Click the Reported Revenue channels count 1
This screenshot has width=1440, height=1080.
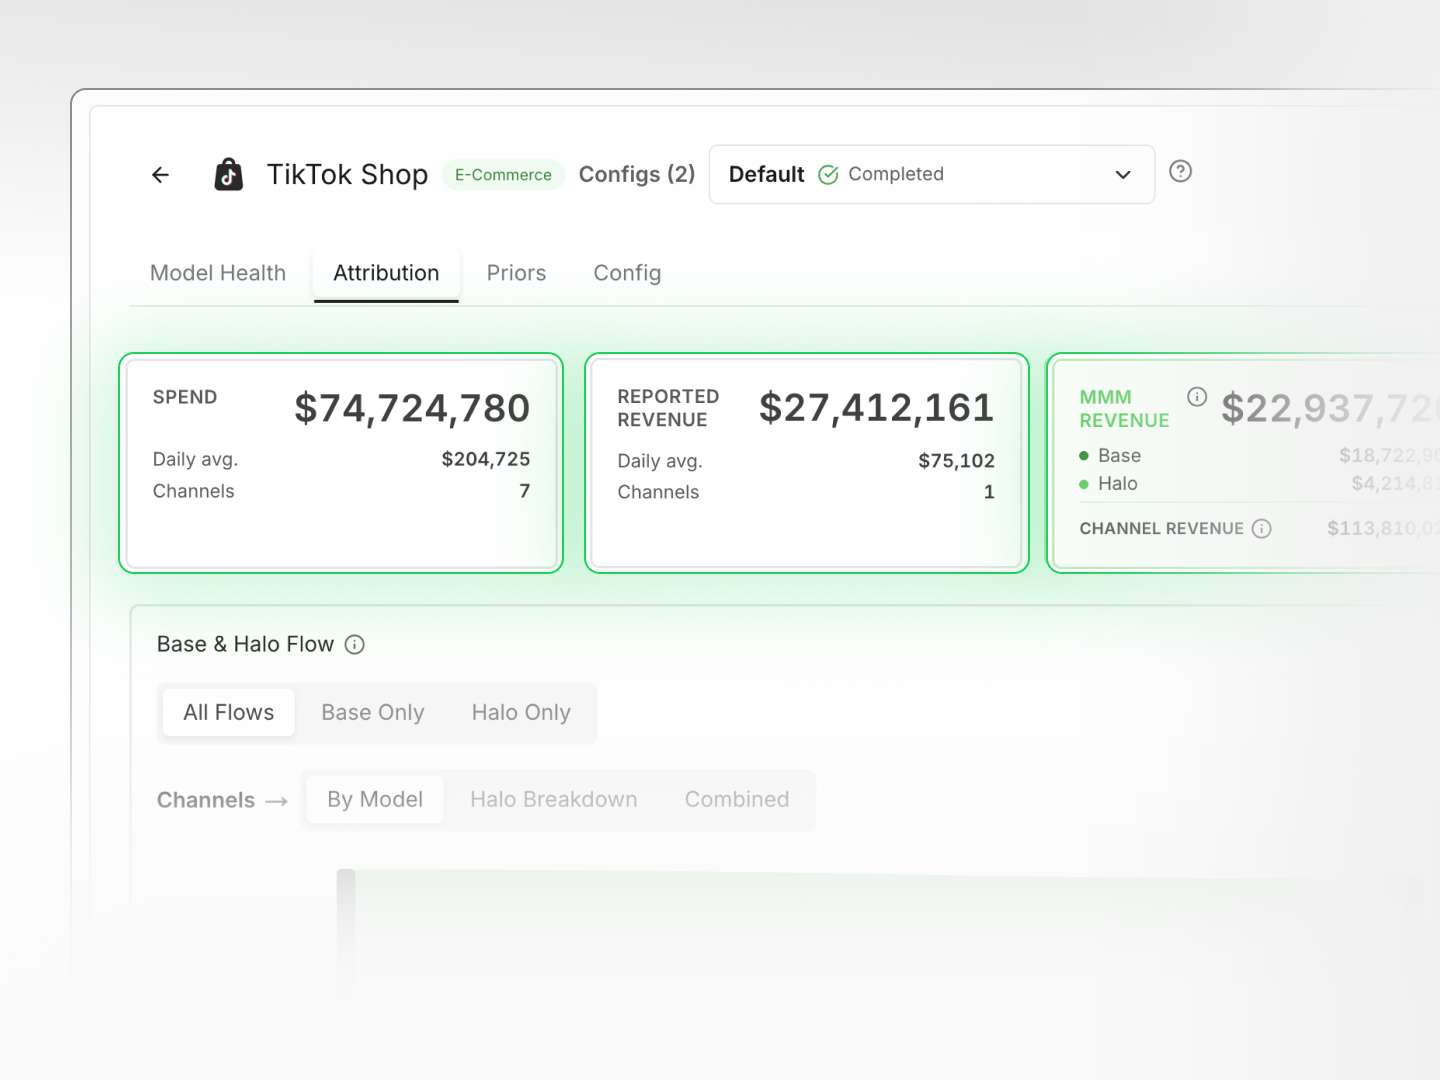pyautogui.click(x=989, y=492)
